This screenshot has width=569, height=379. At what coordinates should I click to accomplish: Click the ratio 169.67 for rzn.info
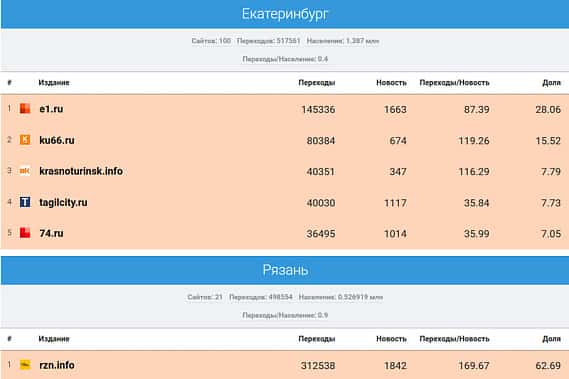tap(474, 365)
